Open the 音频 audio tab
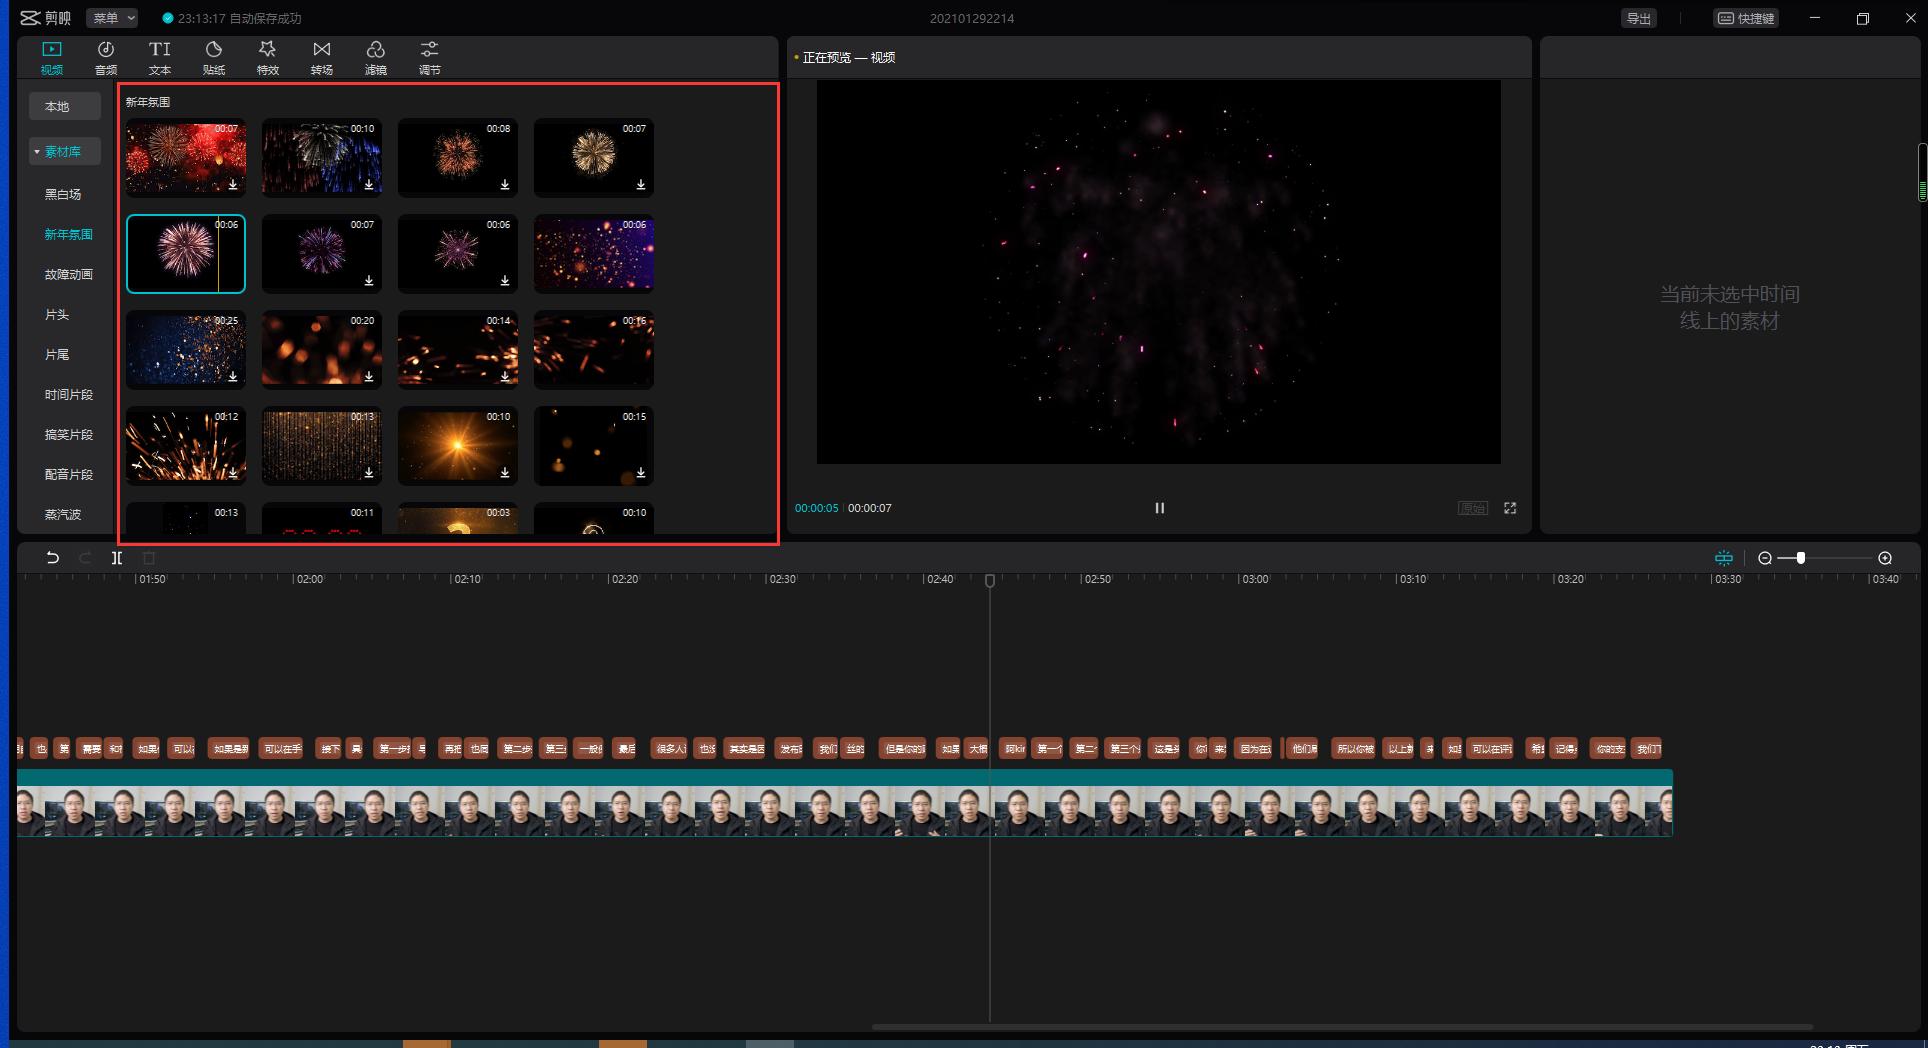1928x1048 pixels. (106, 57)
